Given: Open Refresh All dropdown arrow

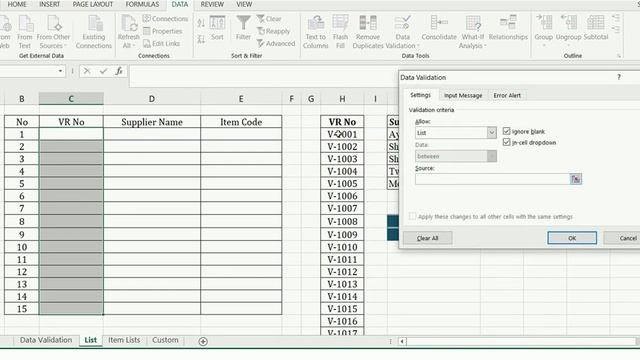Looking at the screenshot, I should 133,46.
